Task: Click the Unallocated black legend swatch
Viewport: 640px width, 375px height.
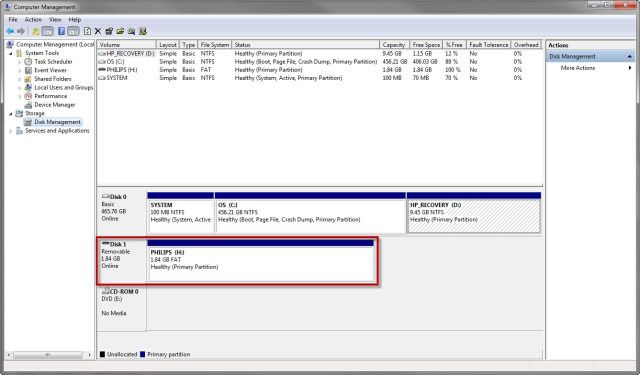Action: 102,354
